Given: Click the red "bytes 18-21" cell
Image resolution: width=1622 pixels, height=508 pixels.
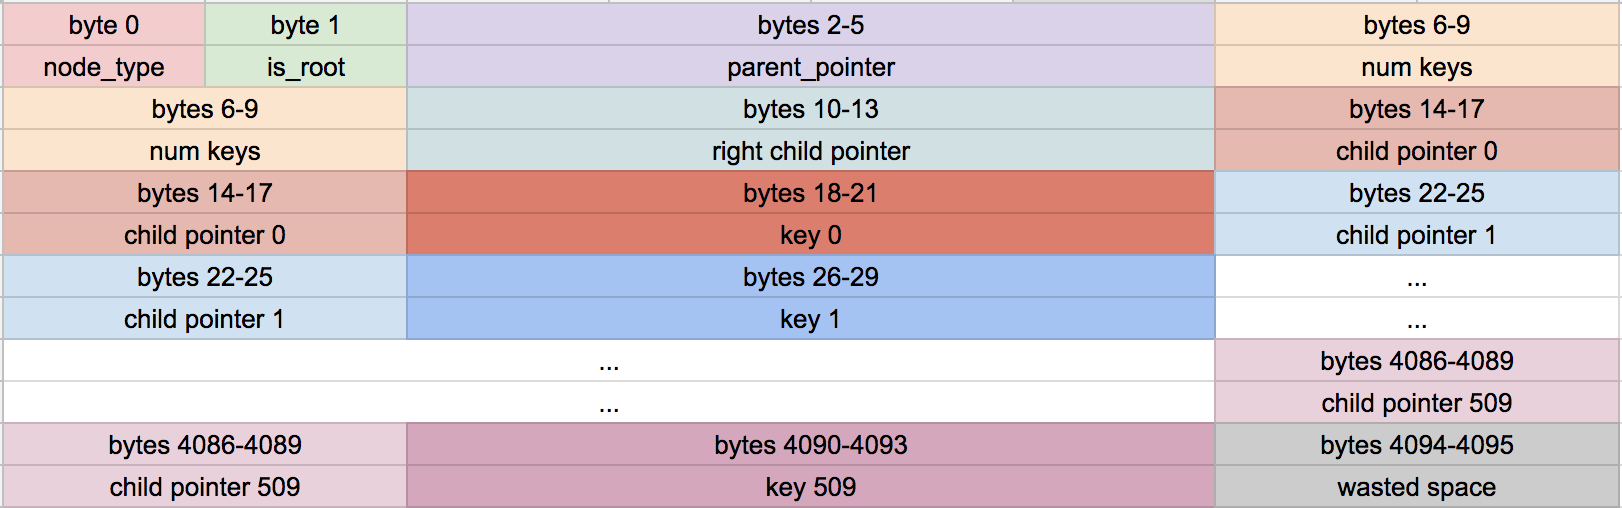Looking at the screenshot, I should coord(810,193).
